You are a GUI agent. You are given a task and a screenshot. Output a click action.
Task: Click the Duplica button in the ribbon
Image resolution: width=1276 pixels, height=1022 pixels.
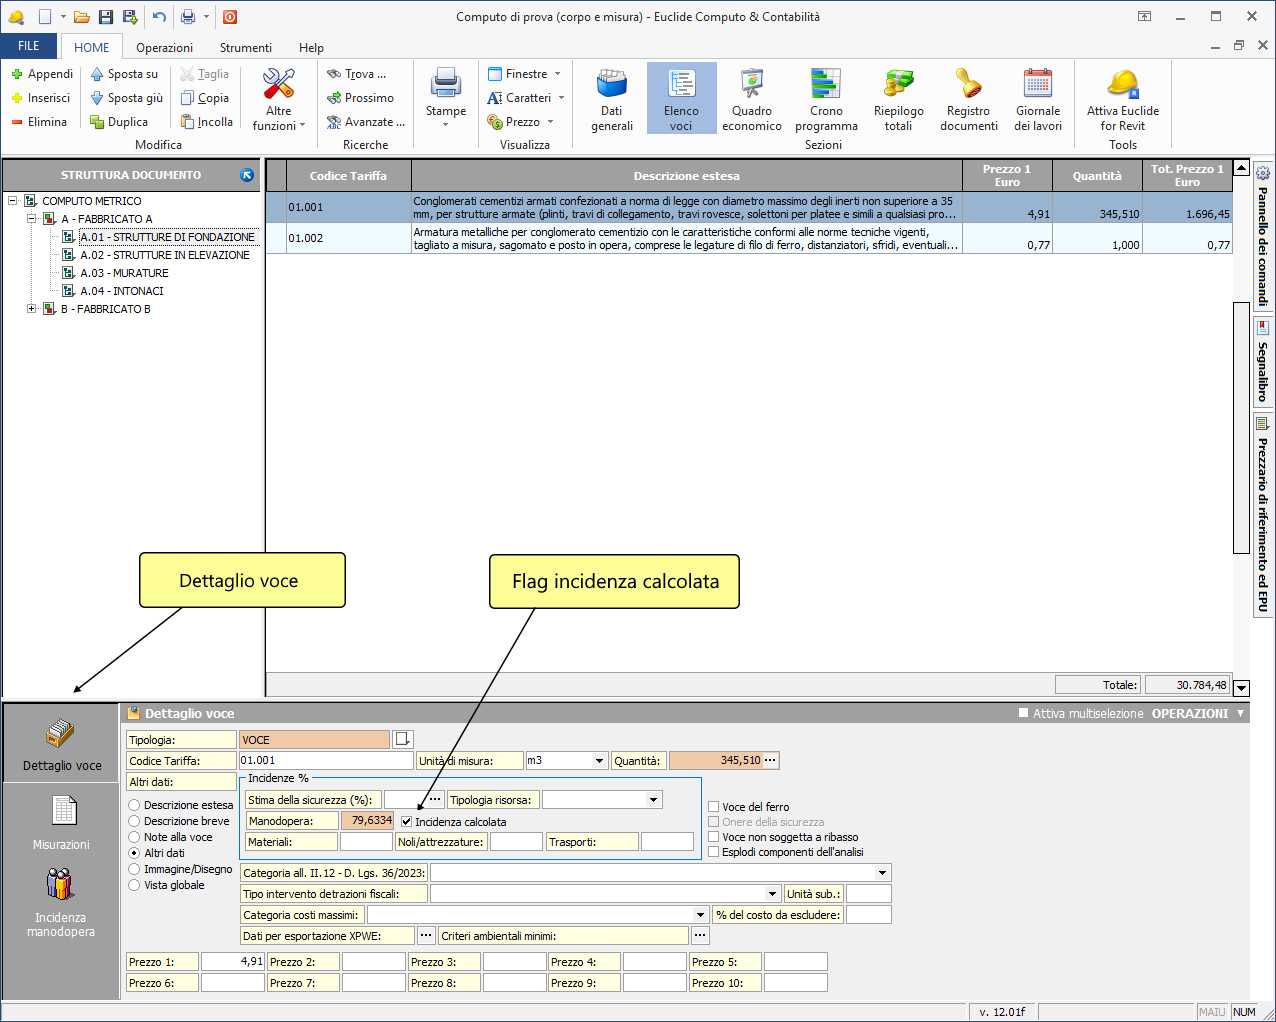(119, 122)
